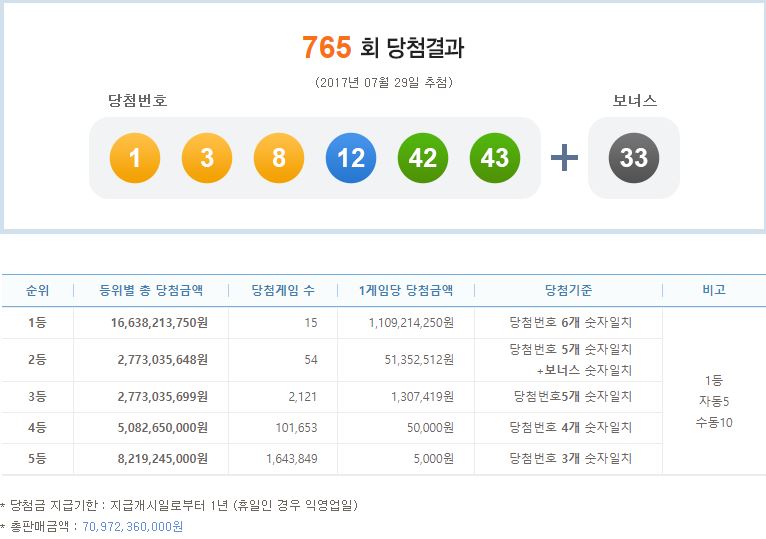Viewport: 766px width, 539px height.
Task: Click criteria 당첨번호 5개 숫자일치 +보너스 숫자일치
Action: (x=571, y=360)
